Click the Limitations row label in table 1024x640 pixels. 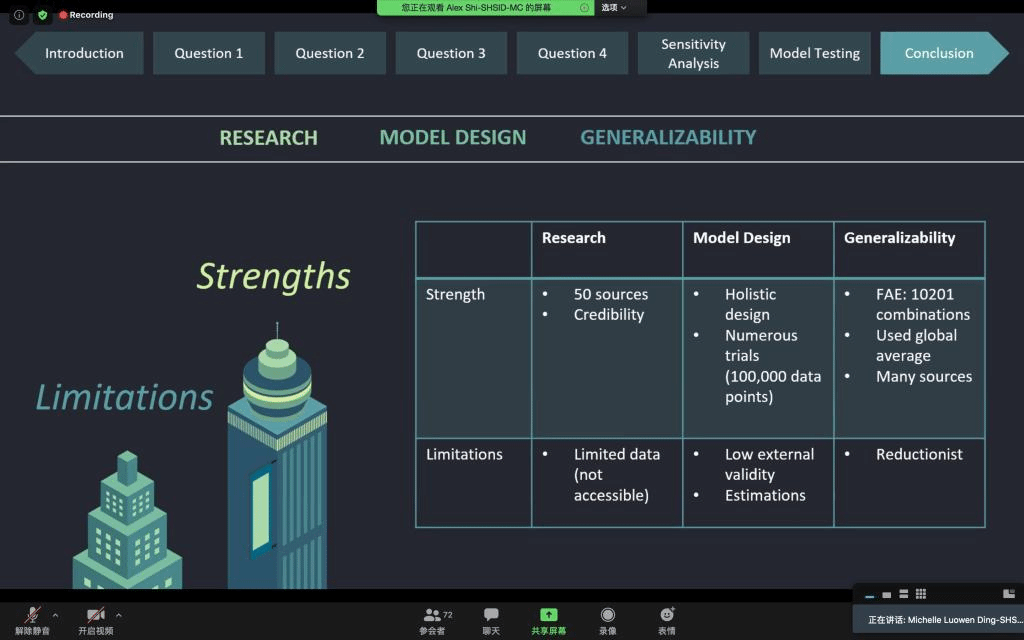coord(464,454)
